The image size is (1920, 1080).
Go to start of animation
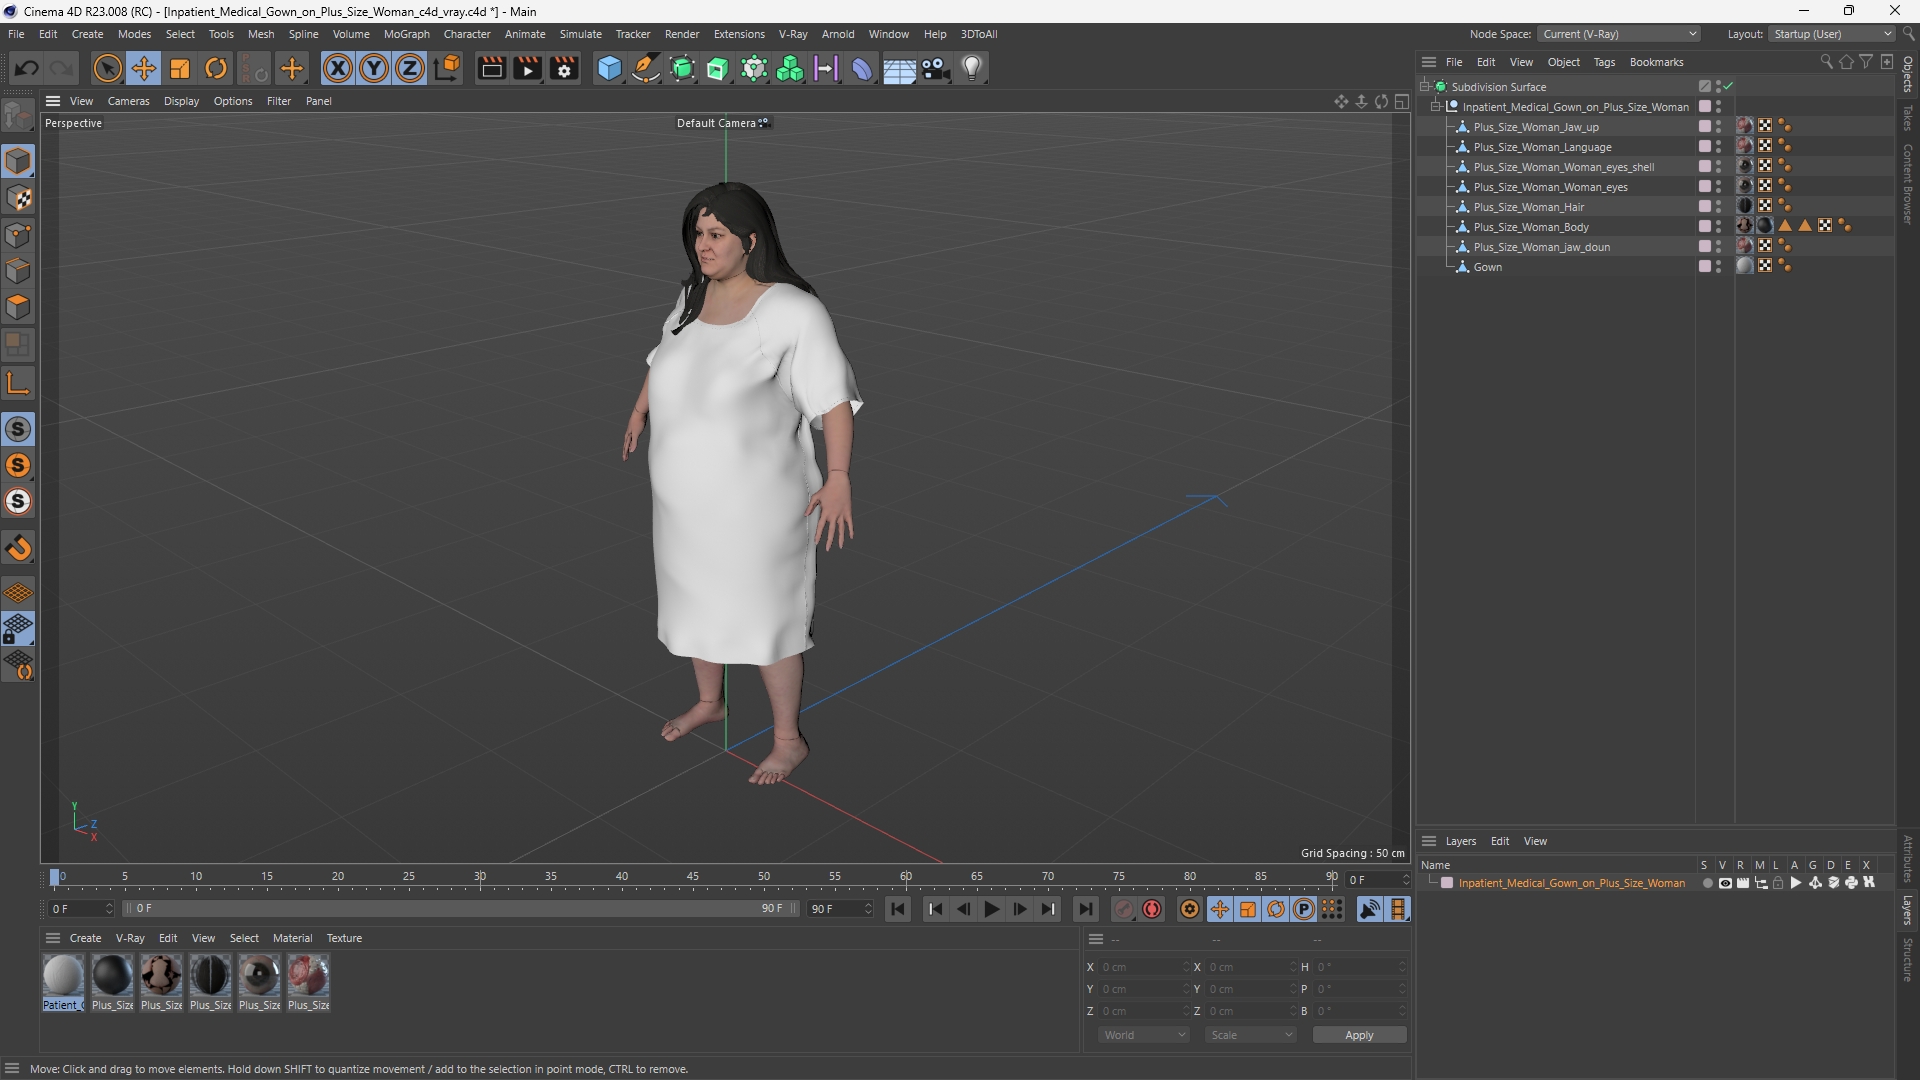[x=898, y=909]
